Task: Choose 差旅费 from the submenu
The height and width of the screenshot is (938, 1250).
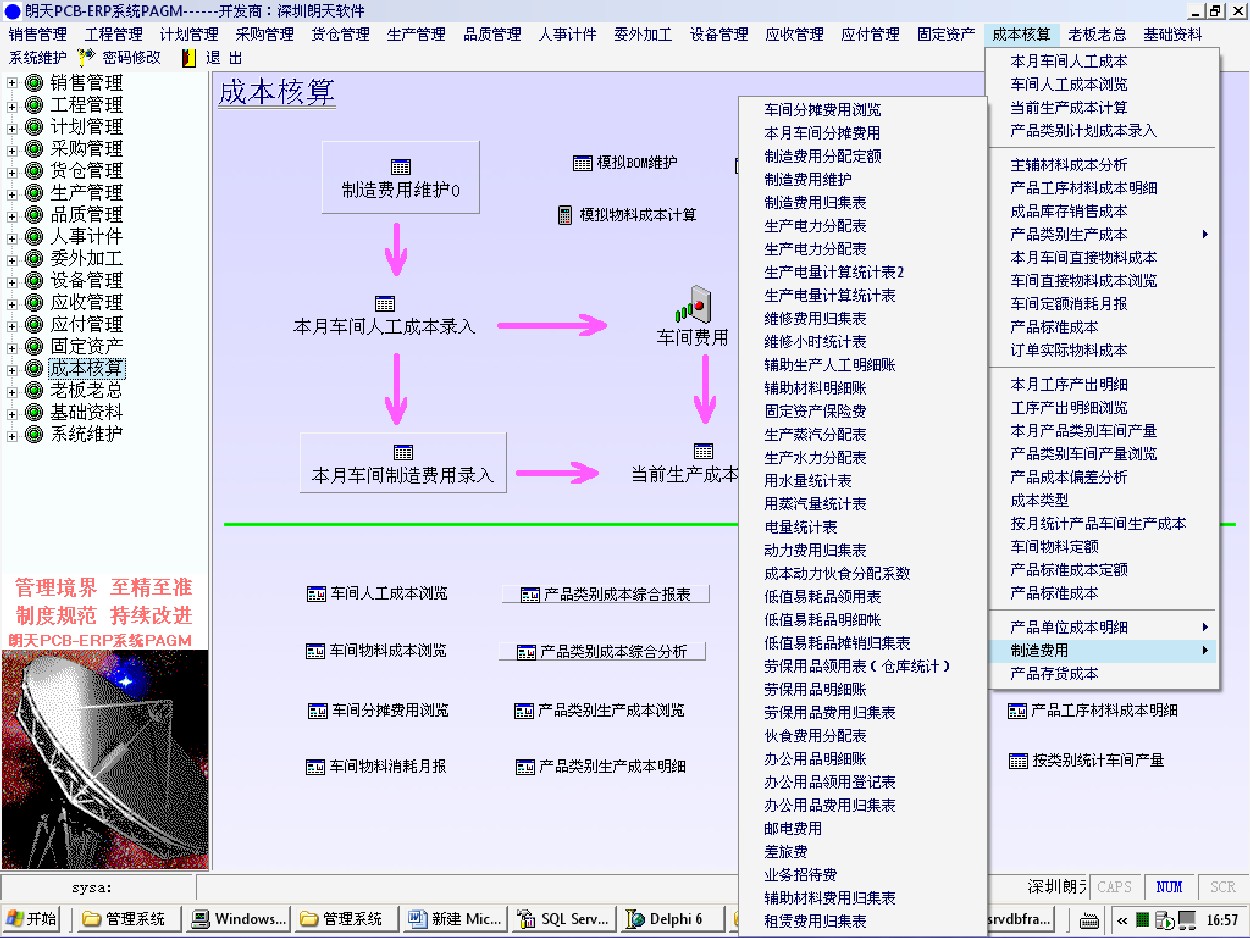Action: pos(862,852)
